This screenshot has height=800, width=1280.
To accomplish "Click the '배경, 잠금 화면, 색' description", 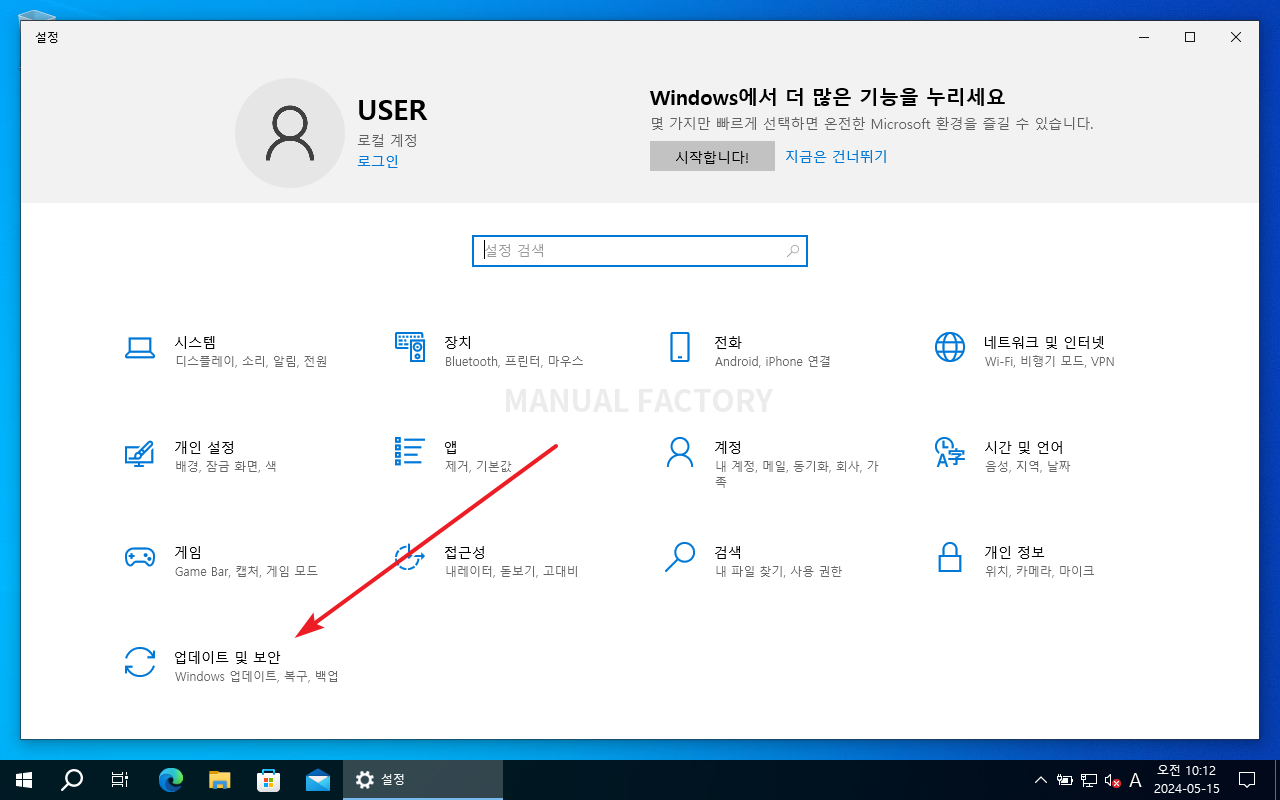I will 225,467.
